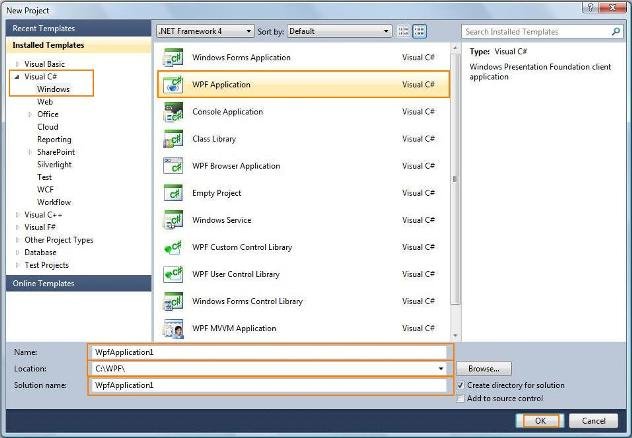Image resolution: width=632 pixels, height=438 pixels.
Task: Expand the Visual Basic tree node
Action: pos(17,64)
